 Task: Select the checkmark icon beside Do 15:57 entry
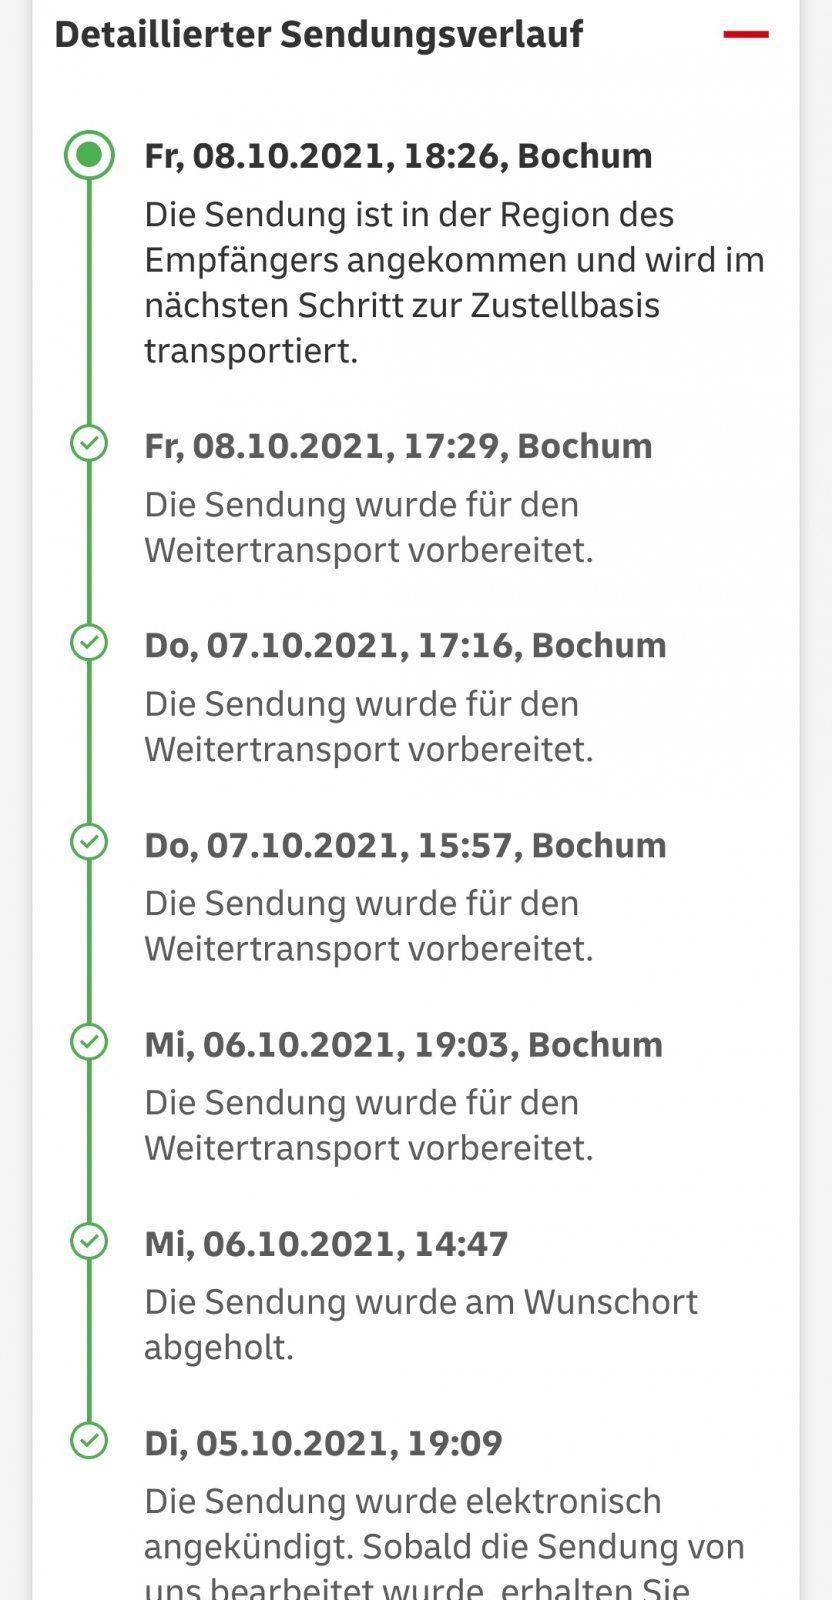click(89, 842)
